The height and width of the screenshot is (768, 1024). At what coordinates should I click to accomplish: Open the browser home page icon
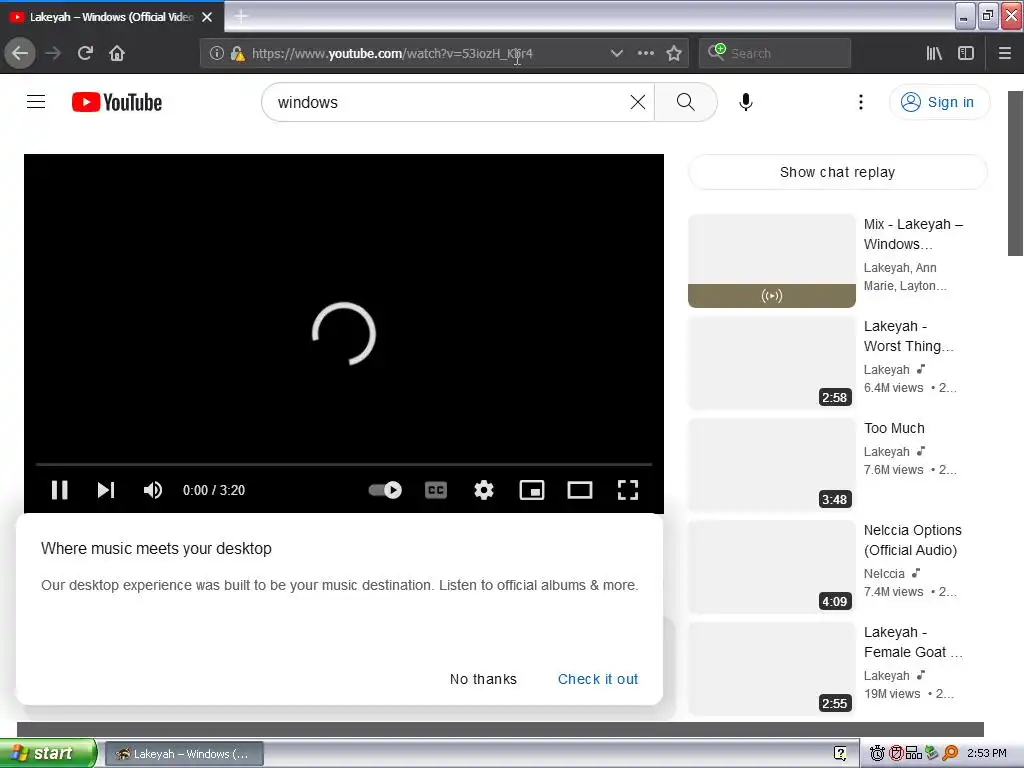point(117,53)
